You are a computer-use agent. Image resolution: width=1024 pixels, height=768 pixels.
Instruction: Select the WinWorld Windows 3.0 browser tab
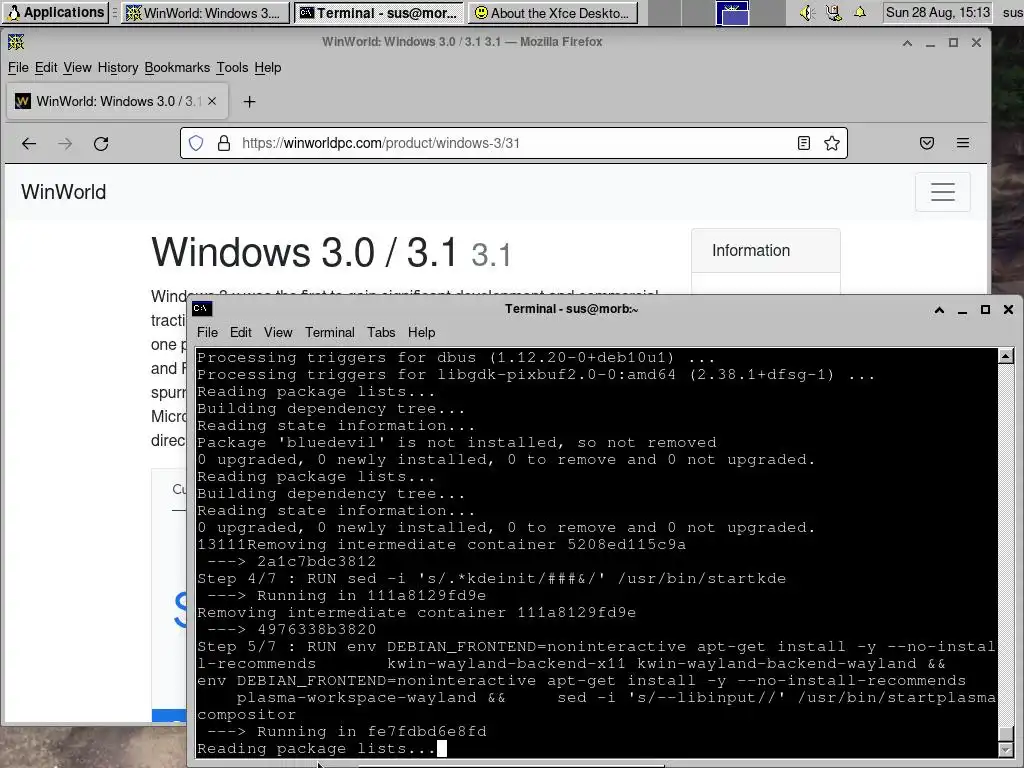click(118, 101)
